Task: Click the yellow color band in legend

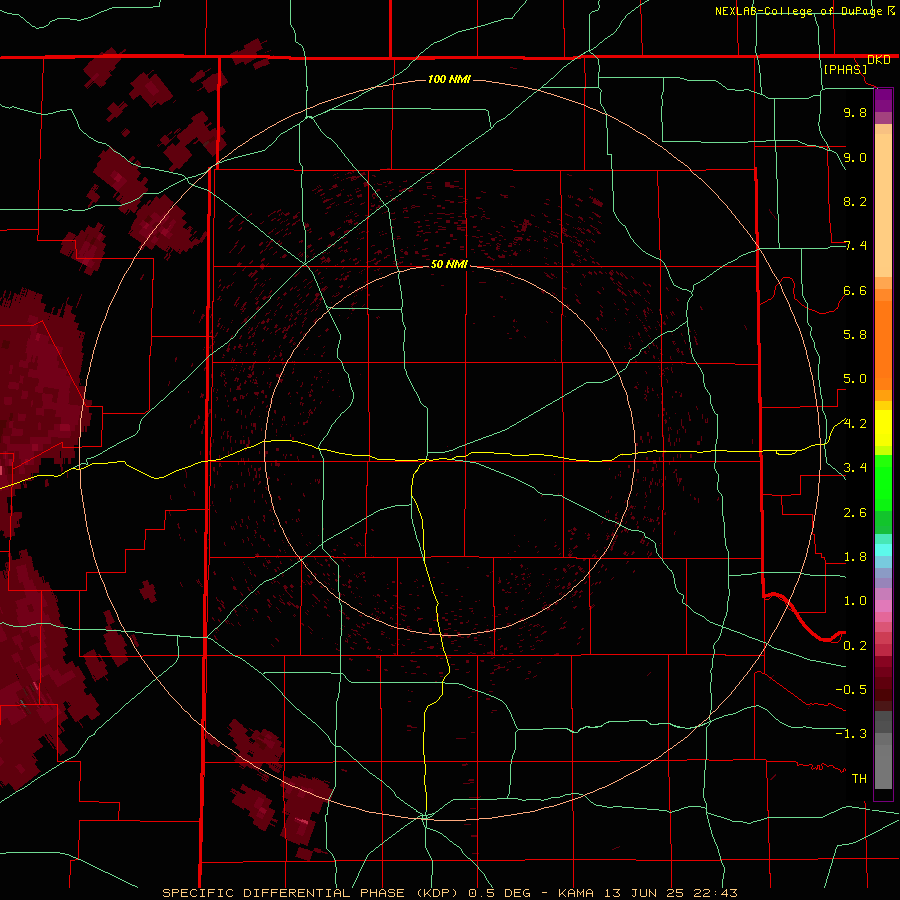Action: (883, 428)
